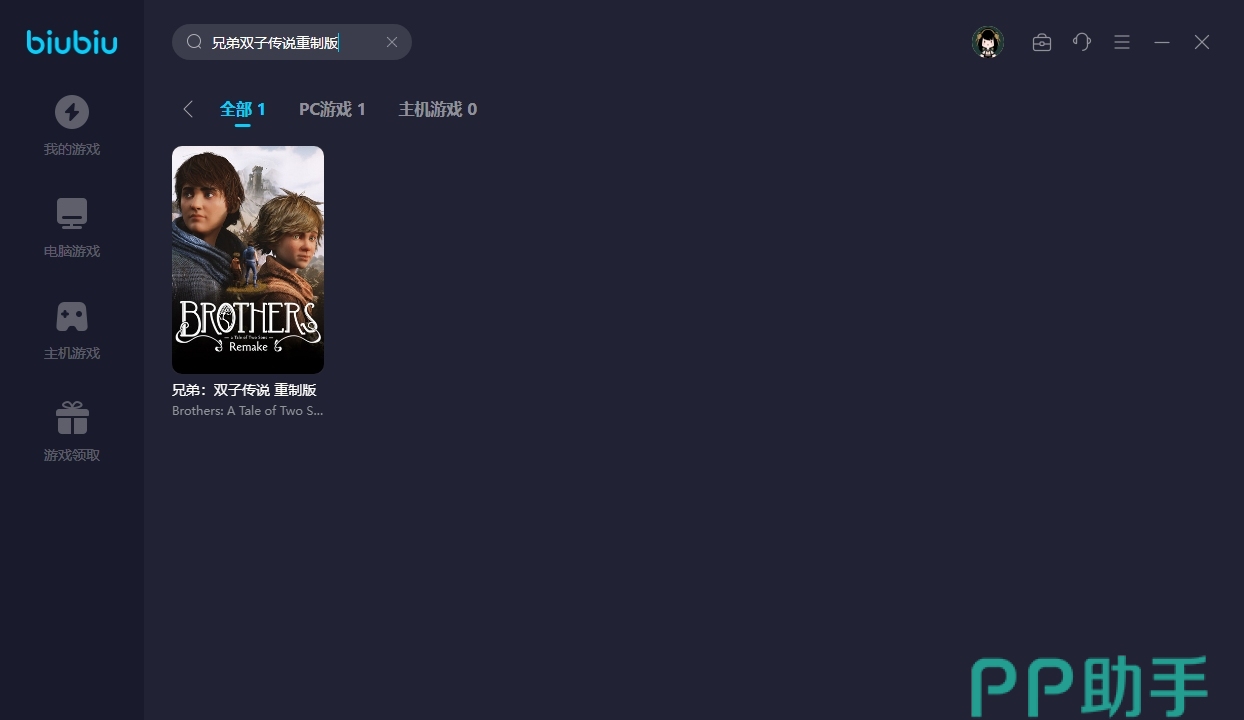
Task: Switch to the 主机游戏 0 tab
Action: [x=438, y=109]
